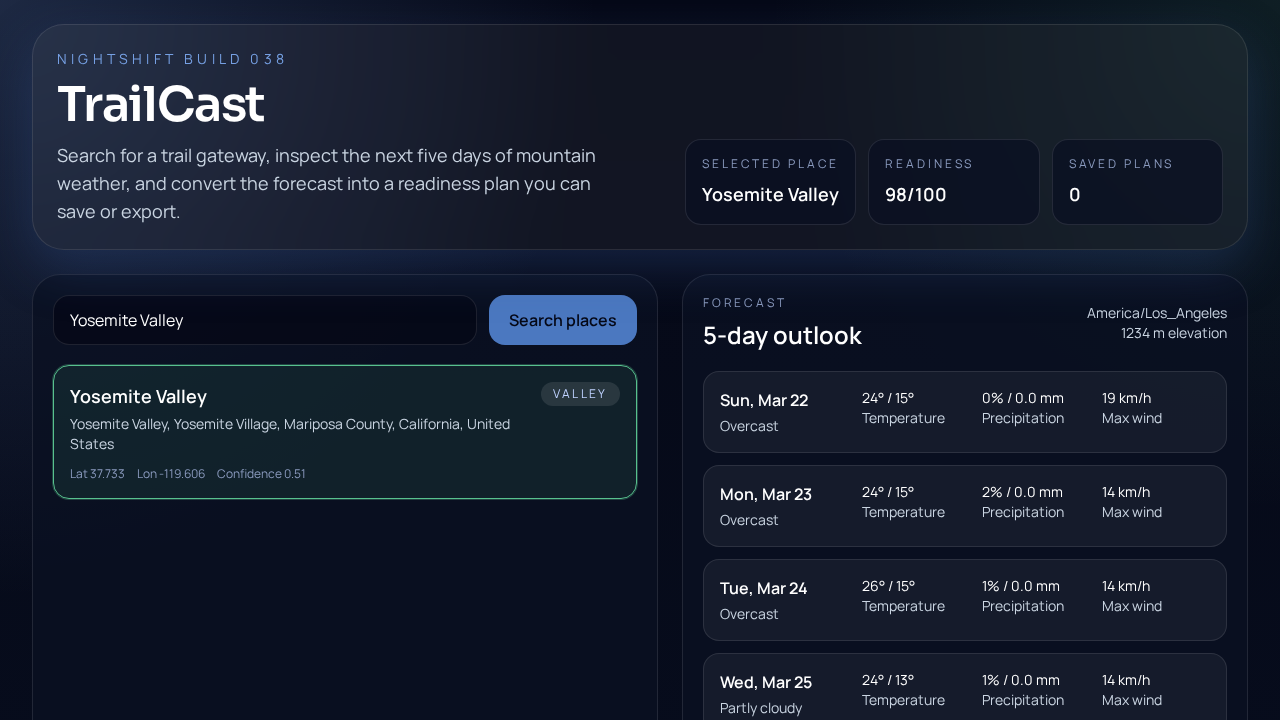Click the America/Los_Angeles timezone label

[1156, 313]
